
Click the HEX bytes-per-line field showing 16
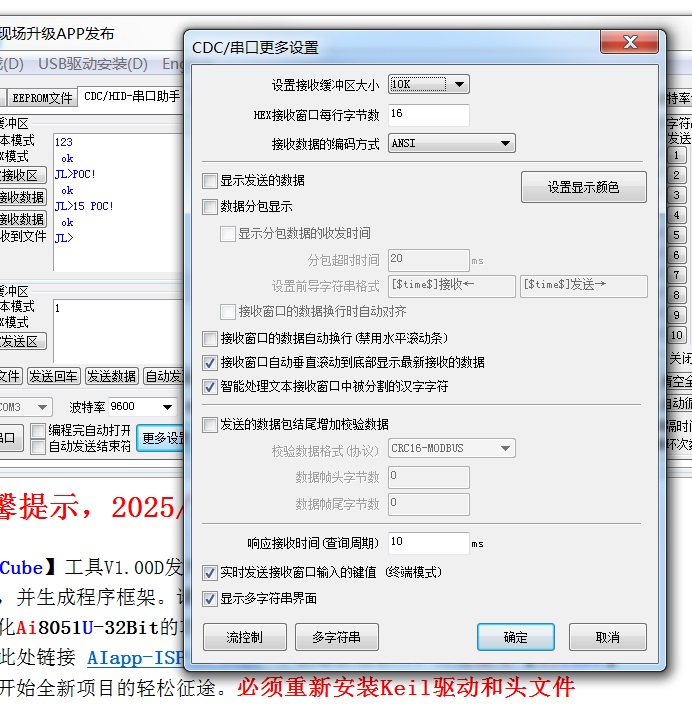pos(429,114)
